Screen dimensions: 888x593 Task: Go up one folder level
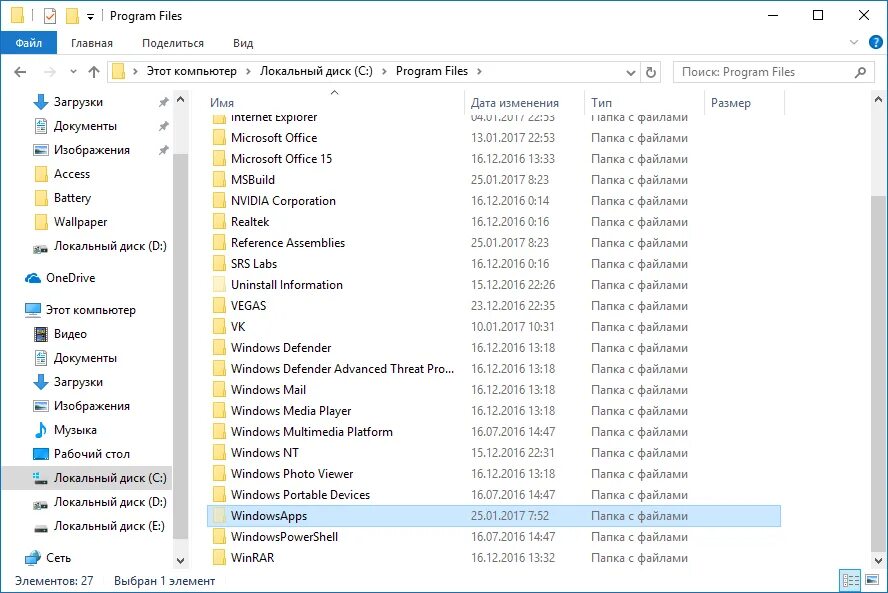94,72
